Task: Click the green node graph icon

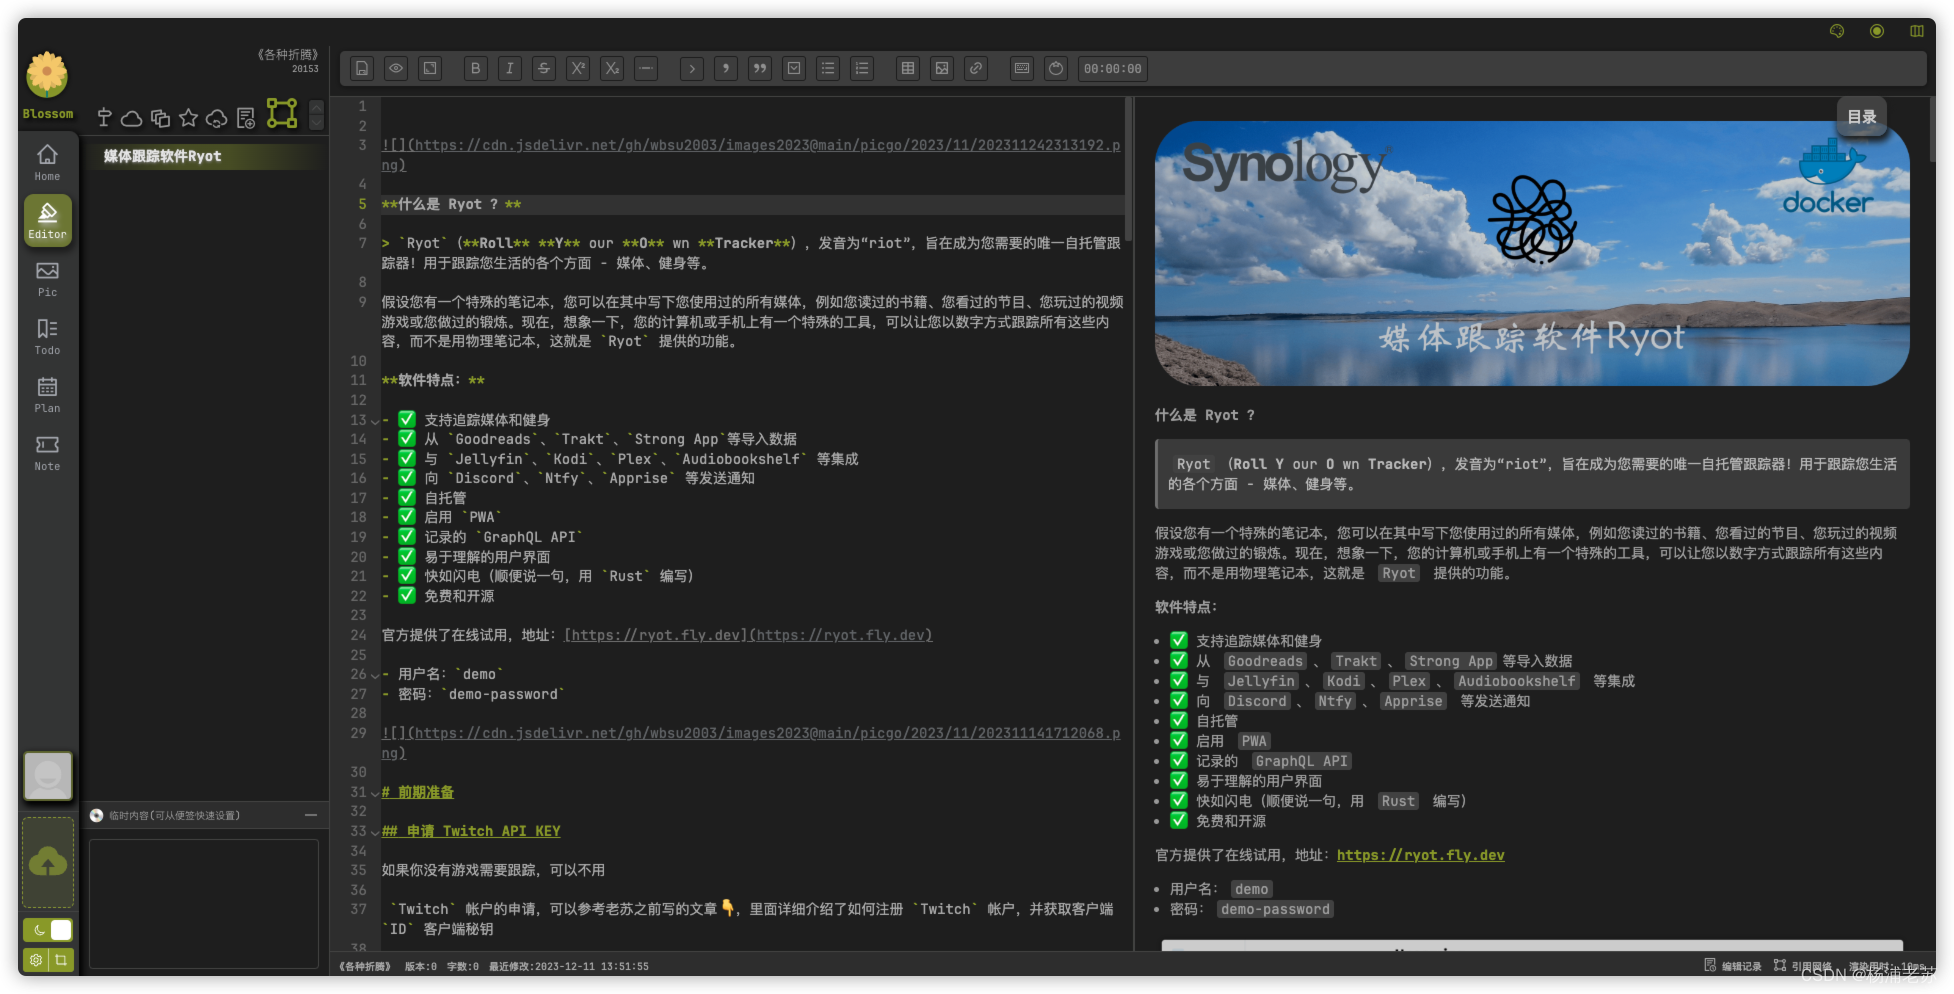Action: [x=282, y=113]
